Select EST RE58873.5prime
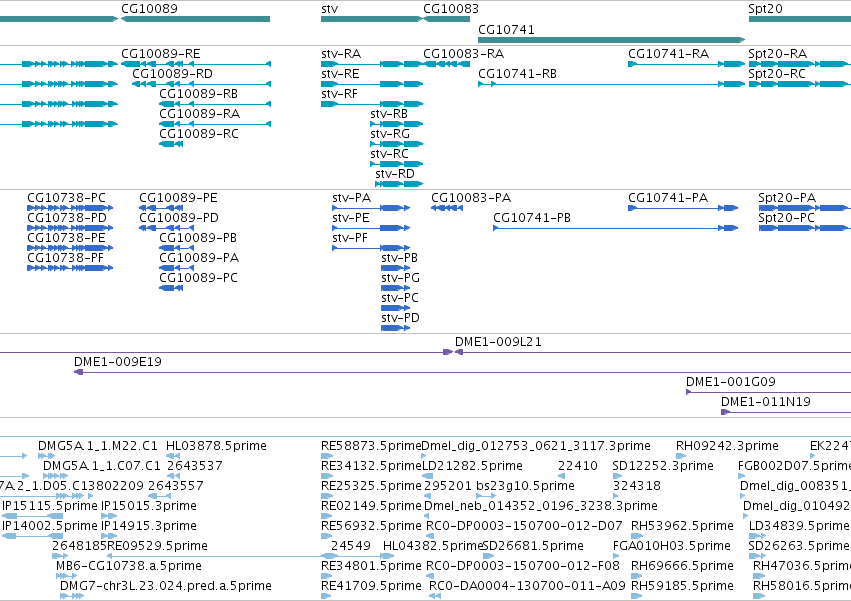The width and height of the screenshot is (851, 601). click(326, 456)
